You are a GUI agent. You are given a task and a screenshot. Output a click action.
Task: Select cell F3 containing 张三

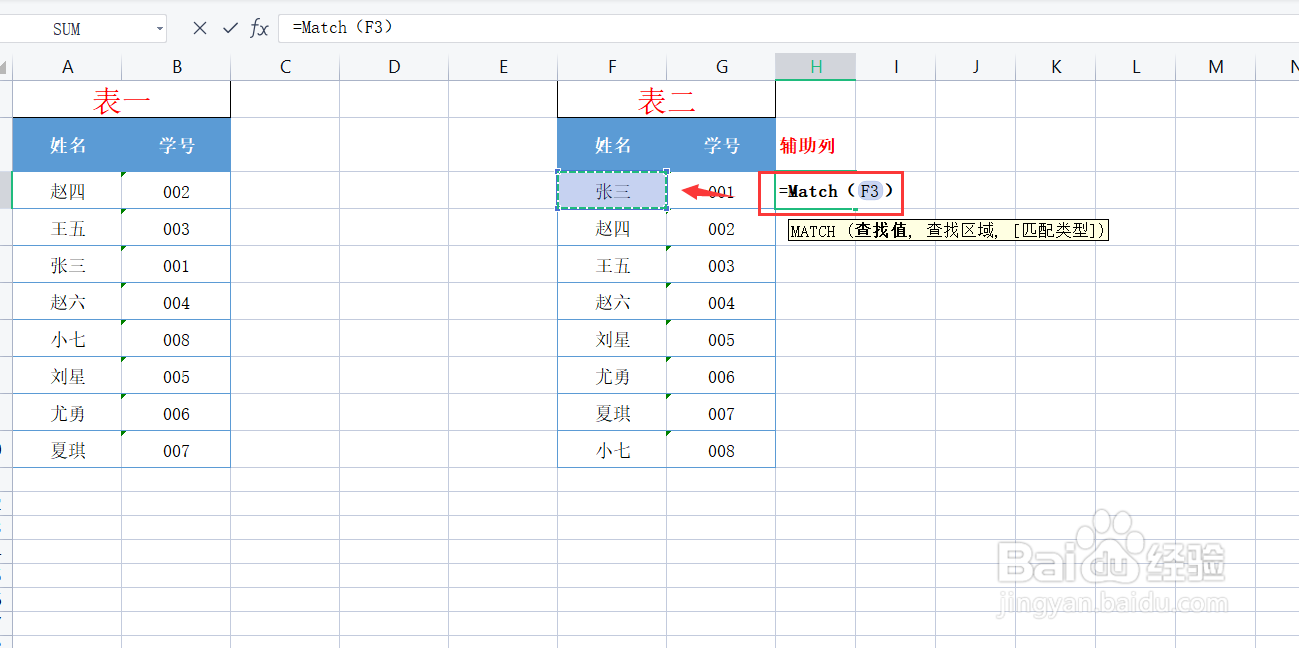[611, 190]
